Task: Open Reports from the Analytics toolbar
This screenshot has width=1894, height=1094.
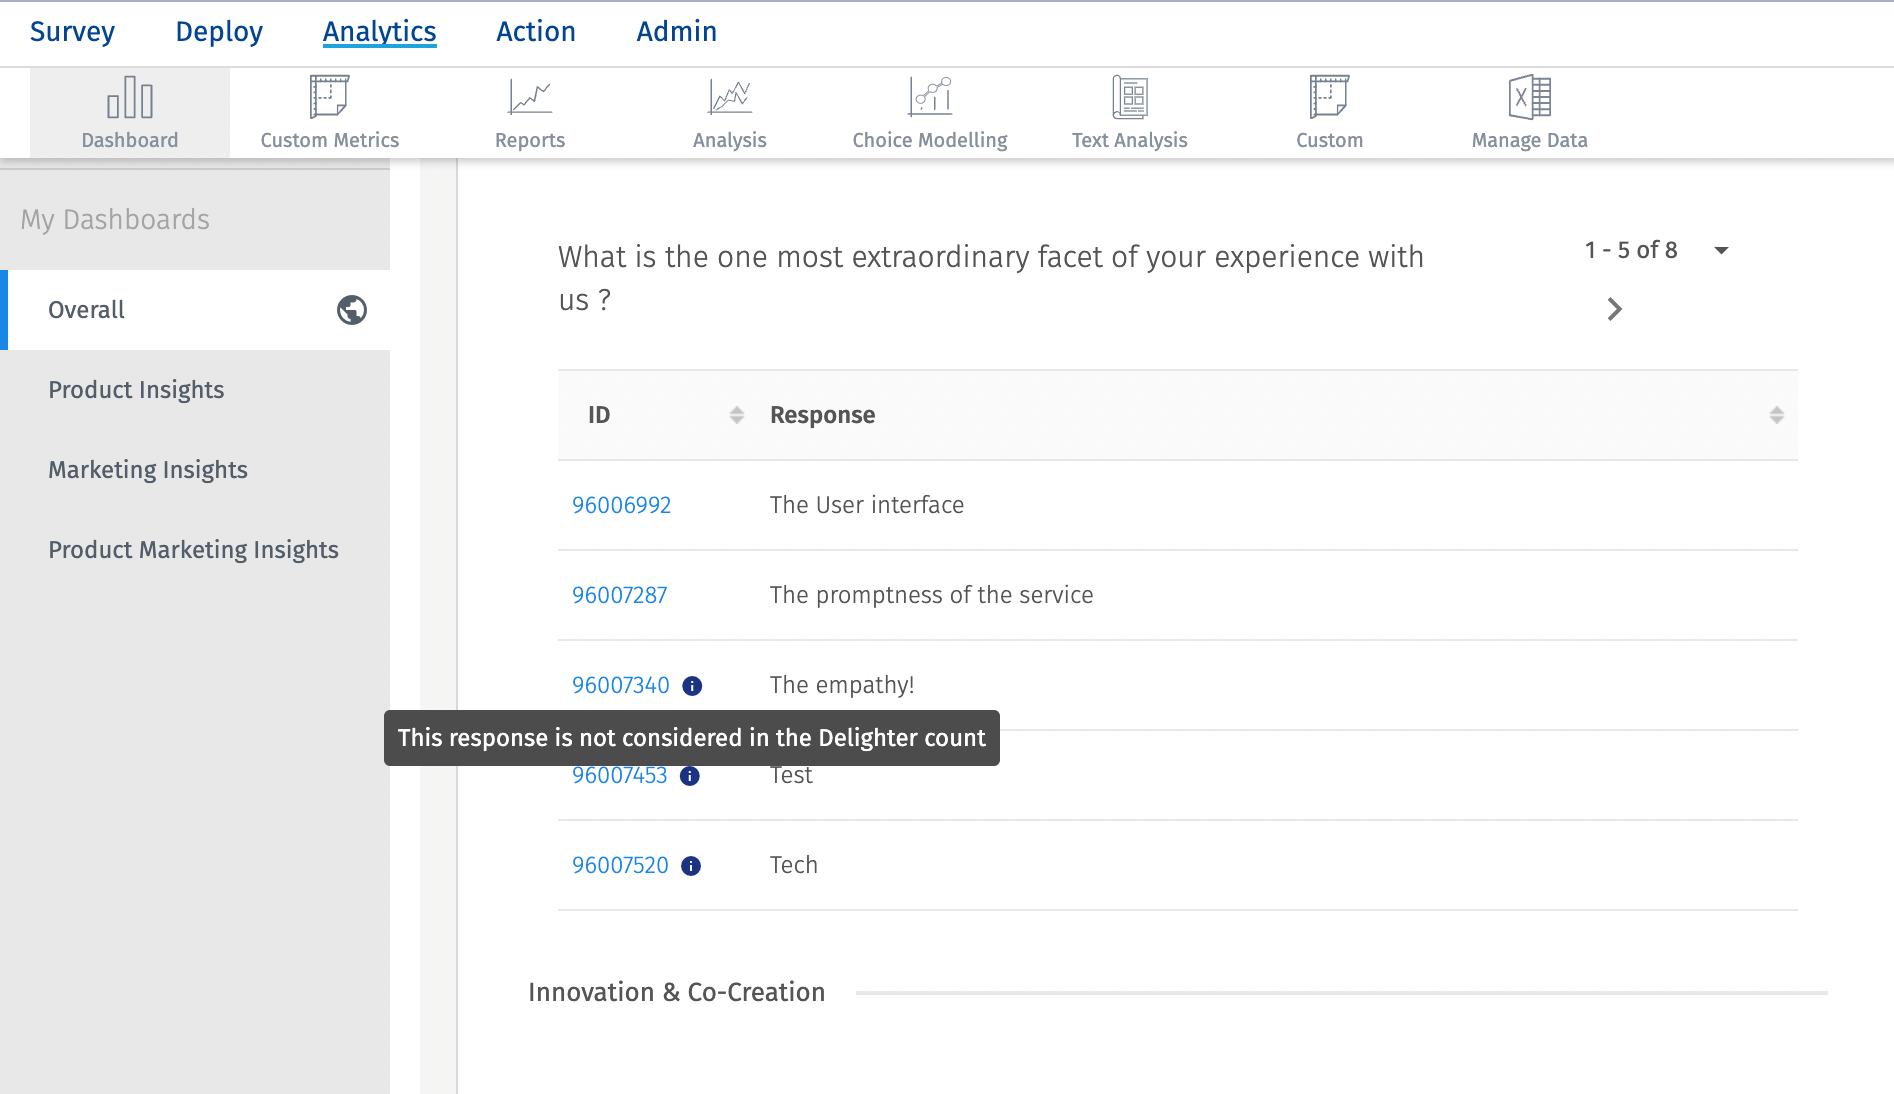Action: pyautogui.click(x=529, y=110)
